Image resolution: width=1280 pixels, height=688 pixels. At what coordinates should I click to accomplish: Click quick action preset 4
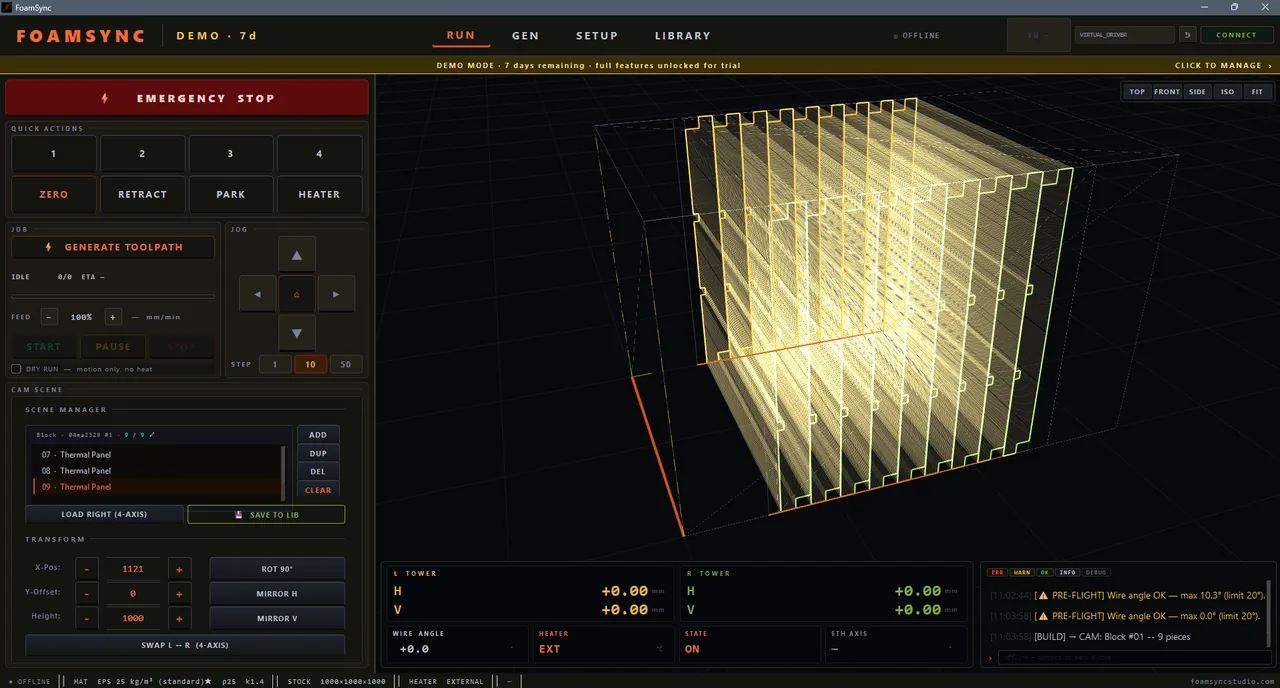coord(319,154)
